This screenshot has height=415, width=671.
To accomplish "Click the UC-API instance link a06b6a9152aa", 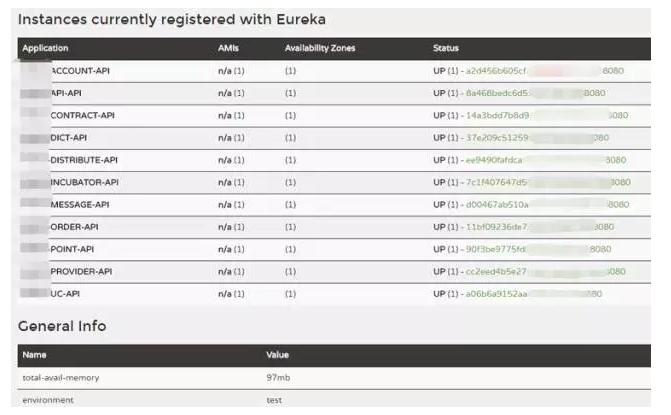I will [x=534, y=294].
